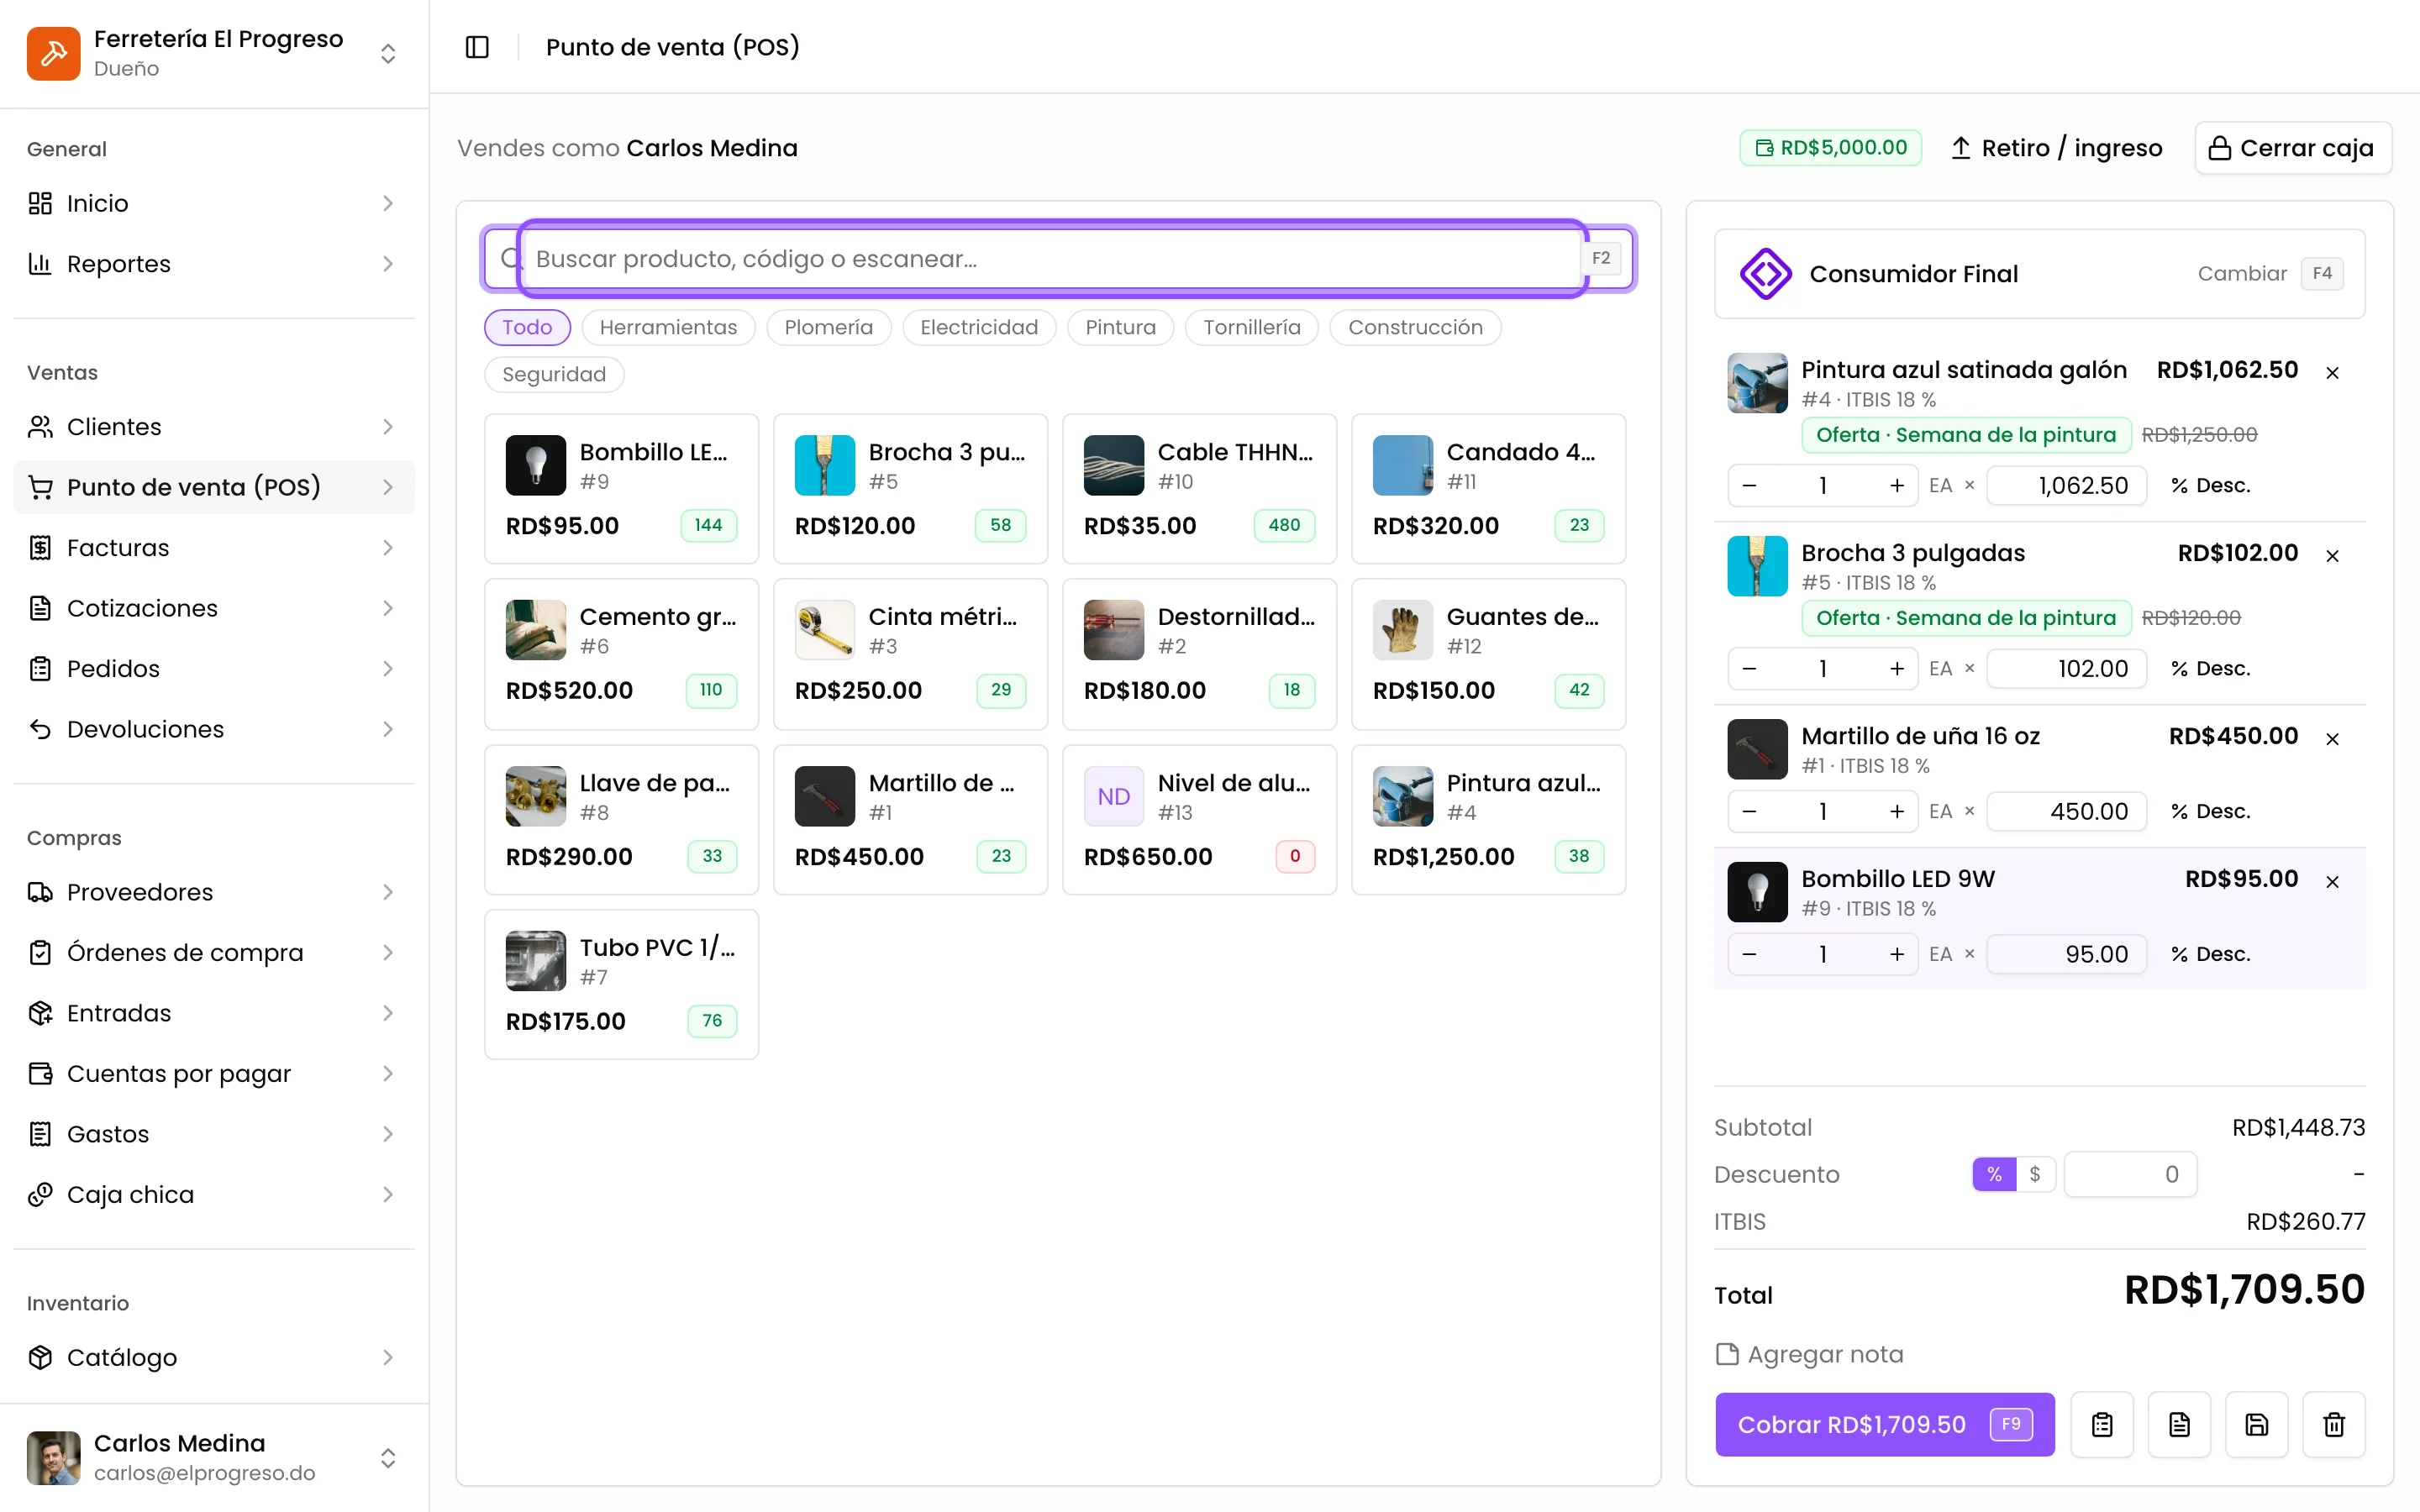2420x1512 pixels.
Task: Switch discount type to percent
Action: tap(1993, 1174)
